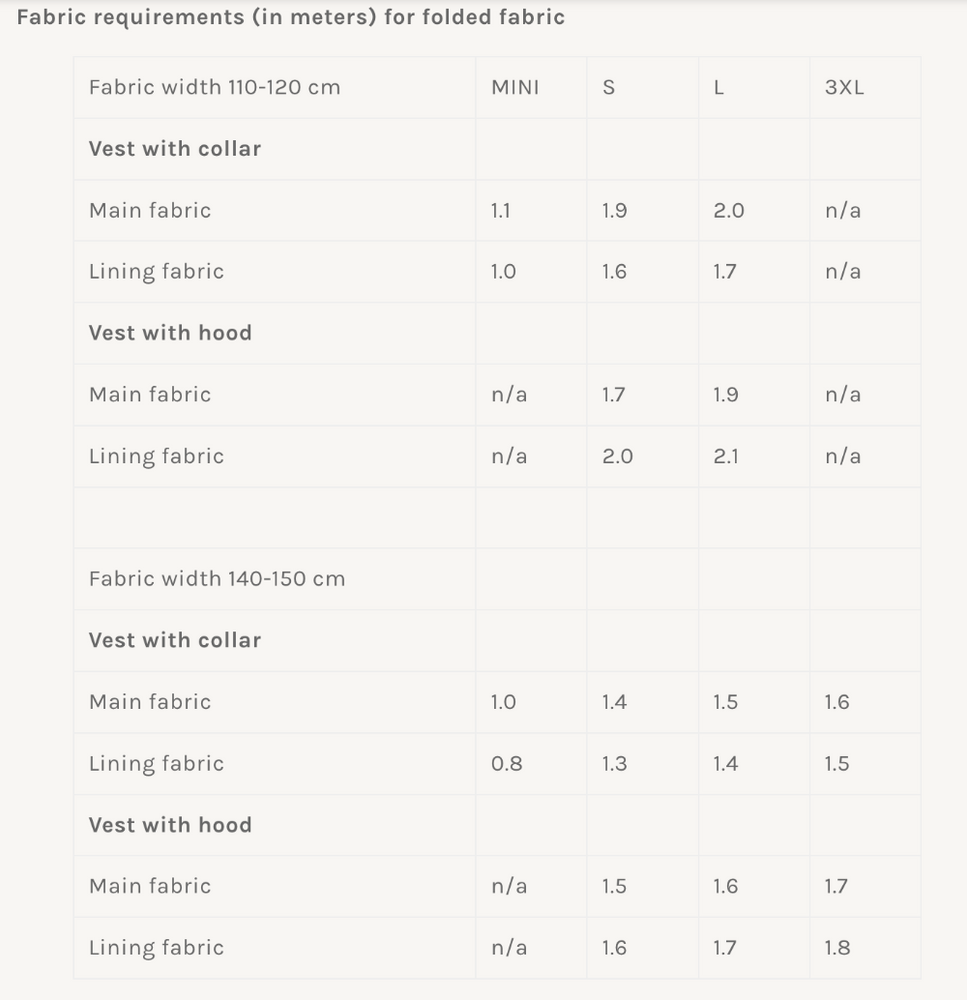
Task: Select the 1.4 value in S column
Action: tap(614, 702)
